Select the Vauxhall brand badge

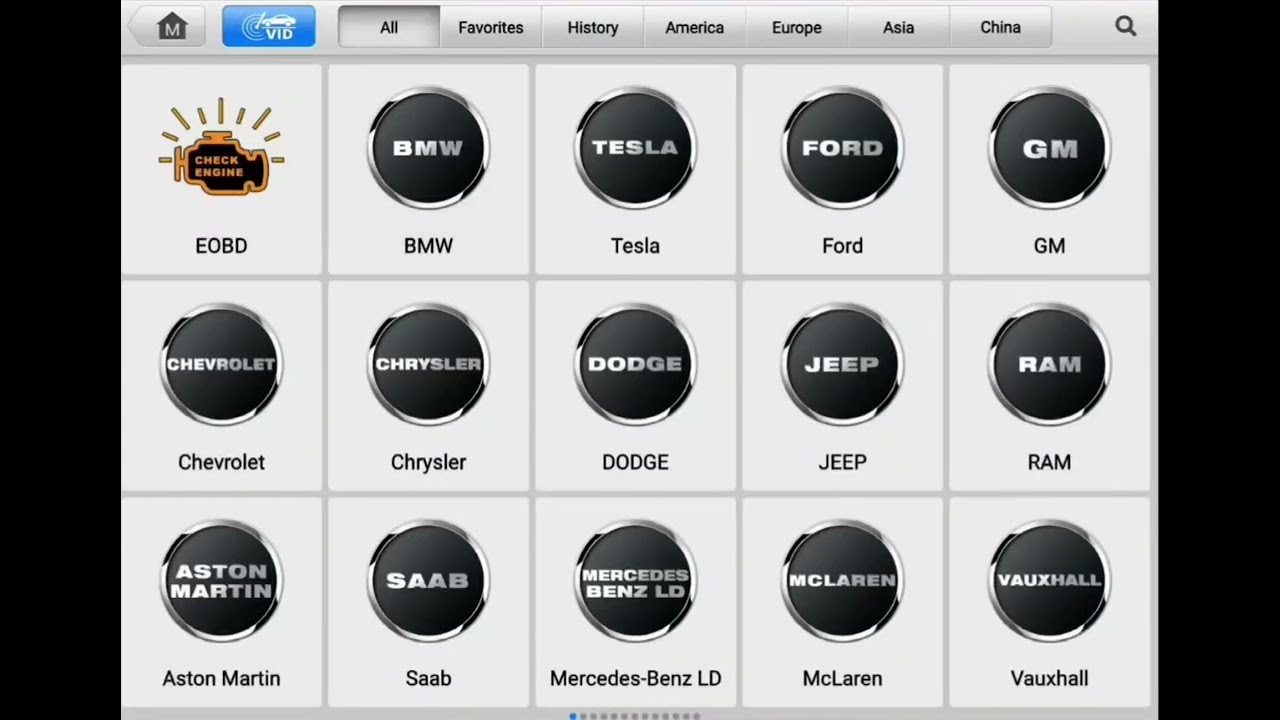click(1049, 581)
